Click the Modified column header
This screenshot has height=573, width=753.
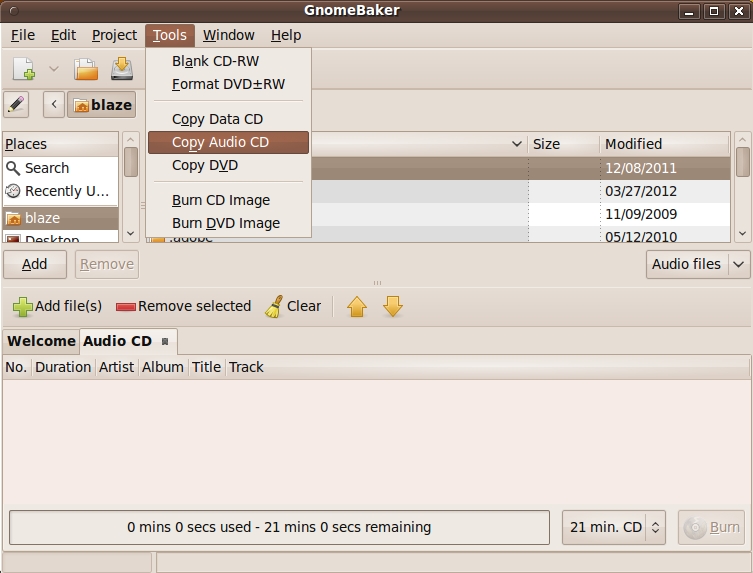[x=665, y=144]
